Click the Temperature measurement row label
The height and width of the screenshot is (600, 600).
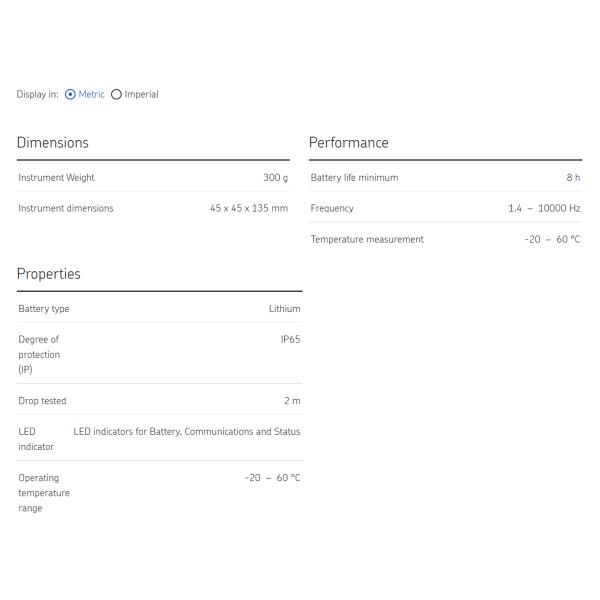367,240
